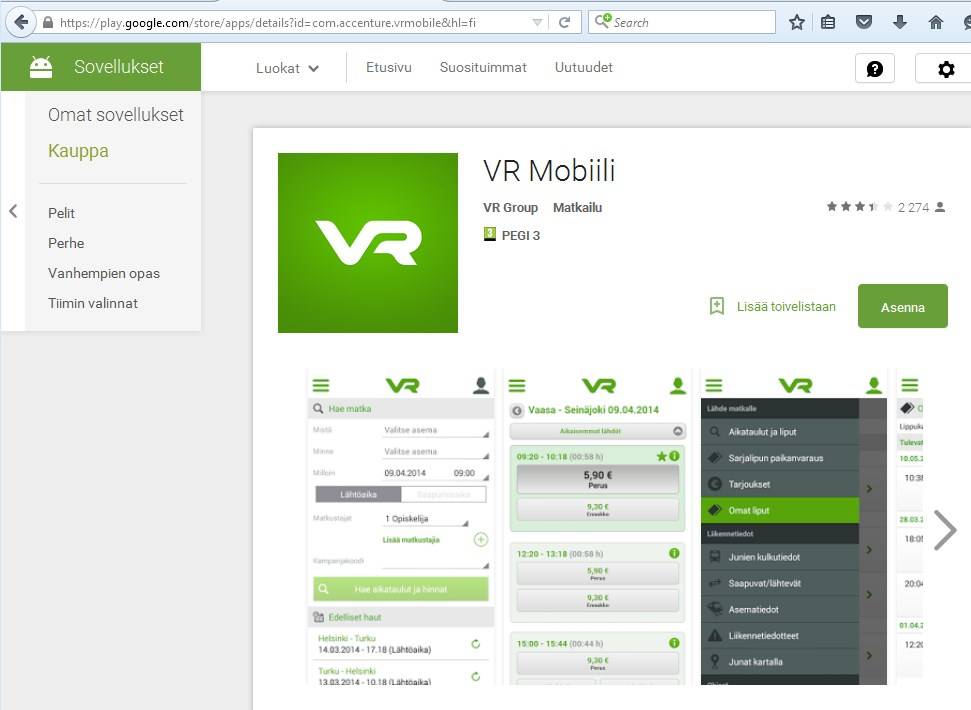The height and width of the screenshot is (710, 971).
Task: Open the Uutuudet tab
Action: tap(584, 68)
